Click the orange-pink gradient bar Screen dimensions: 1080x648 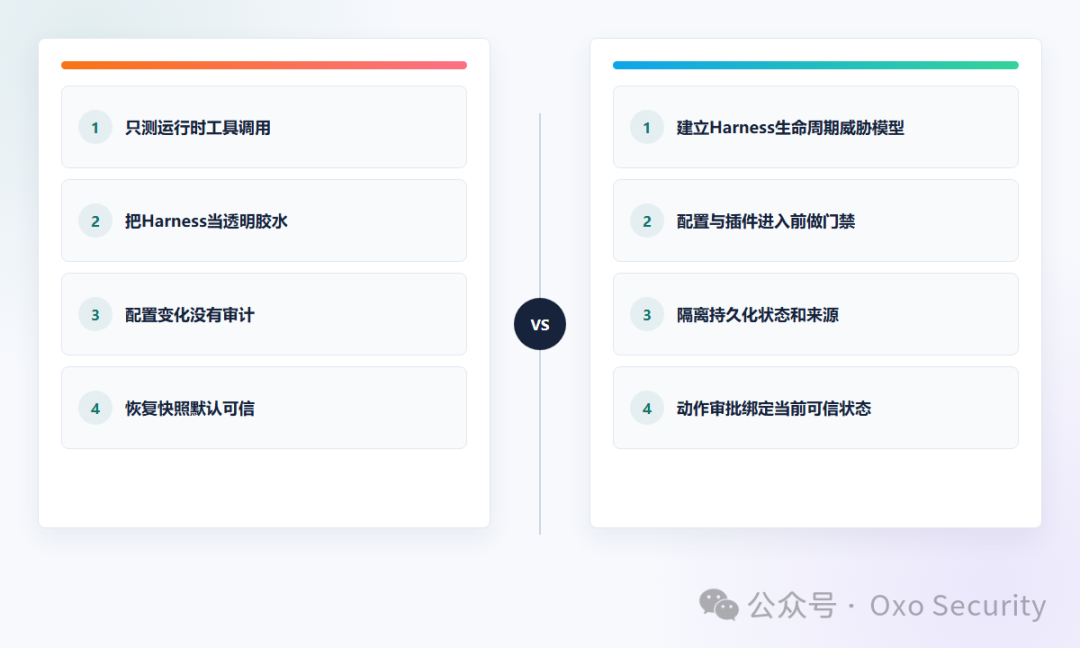(x=264, y=65)
